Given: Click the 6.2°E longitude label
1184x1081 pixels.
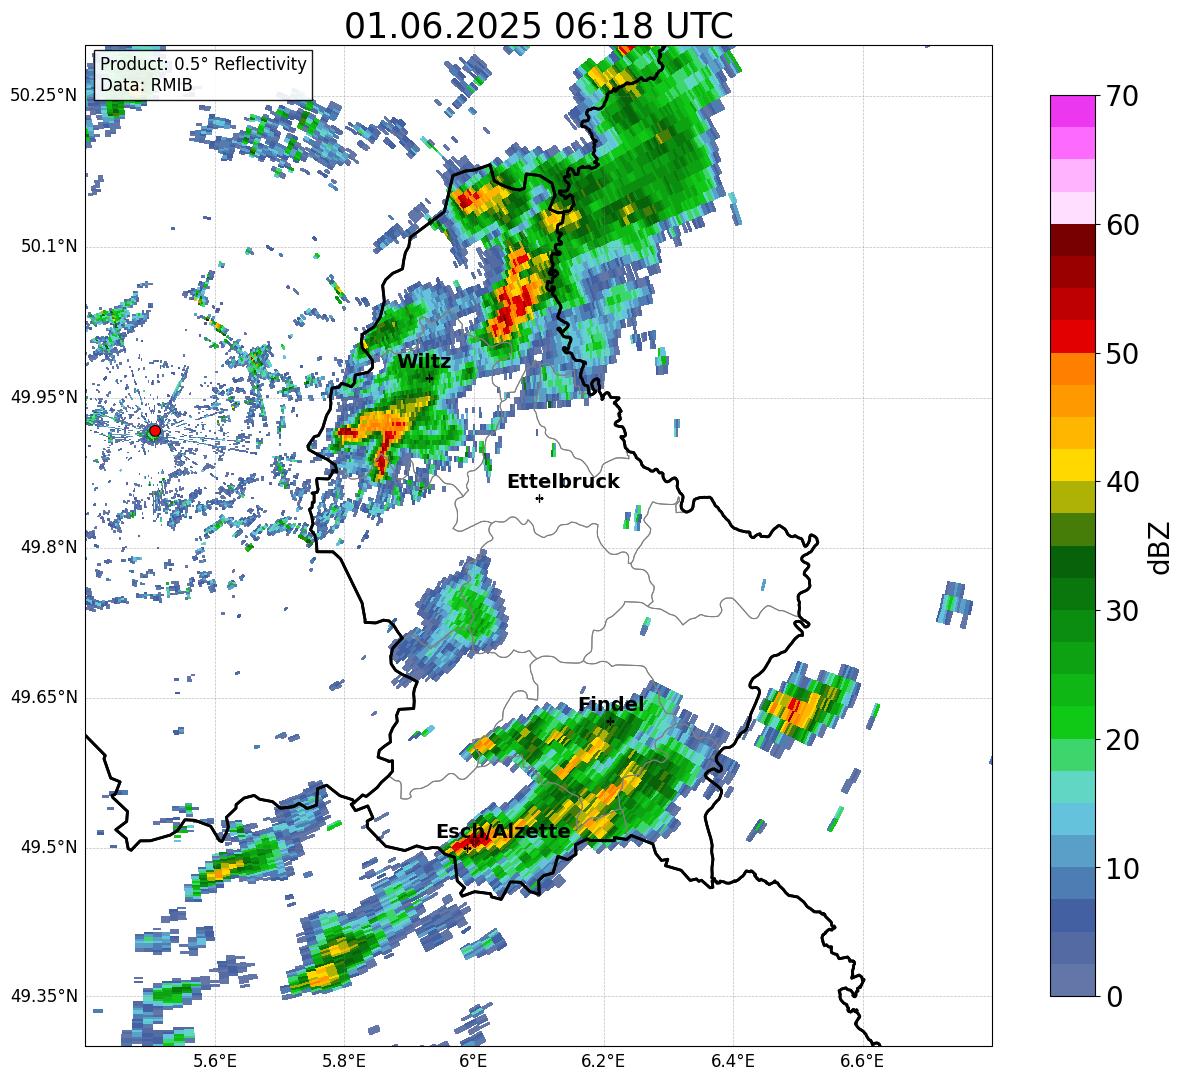Looking at the screenshot, I should 603,1062.
